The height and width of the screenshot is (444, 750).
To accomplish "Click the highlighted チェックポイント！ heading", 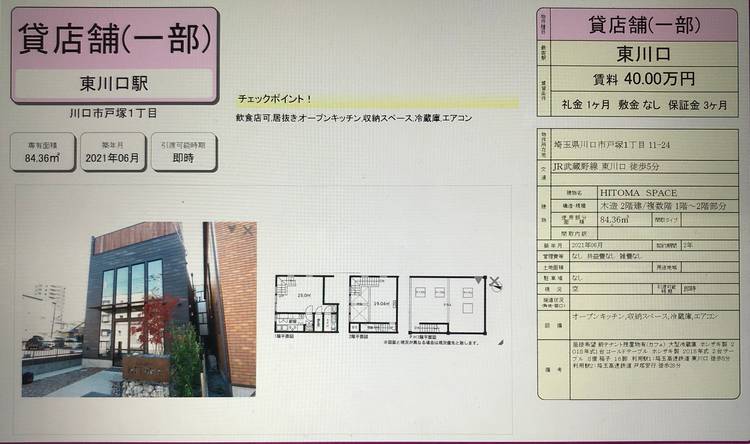I will pos(275,100).
